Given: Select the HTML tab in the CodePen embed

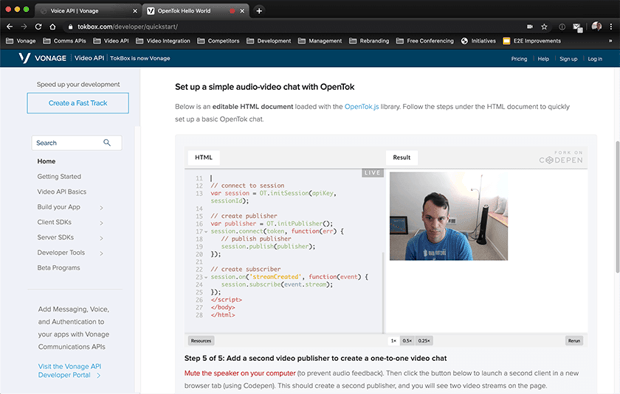Looking at the screenshot, I should coord(204,157).
